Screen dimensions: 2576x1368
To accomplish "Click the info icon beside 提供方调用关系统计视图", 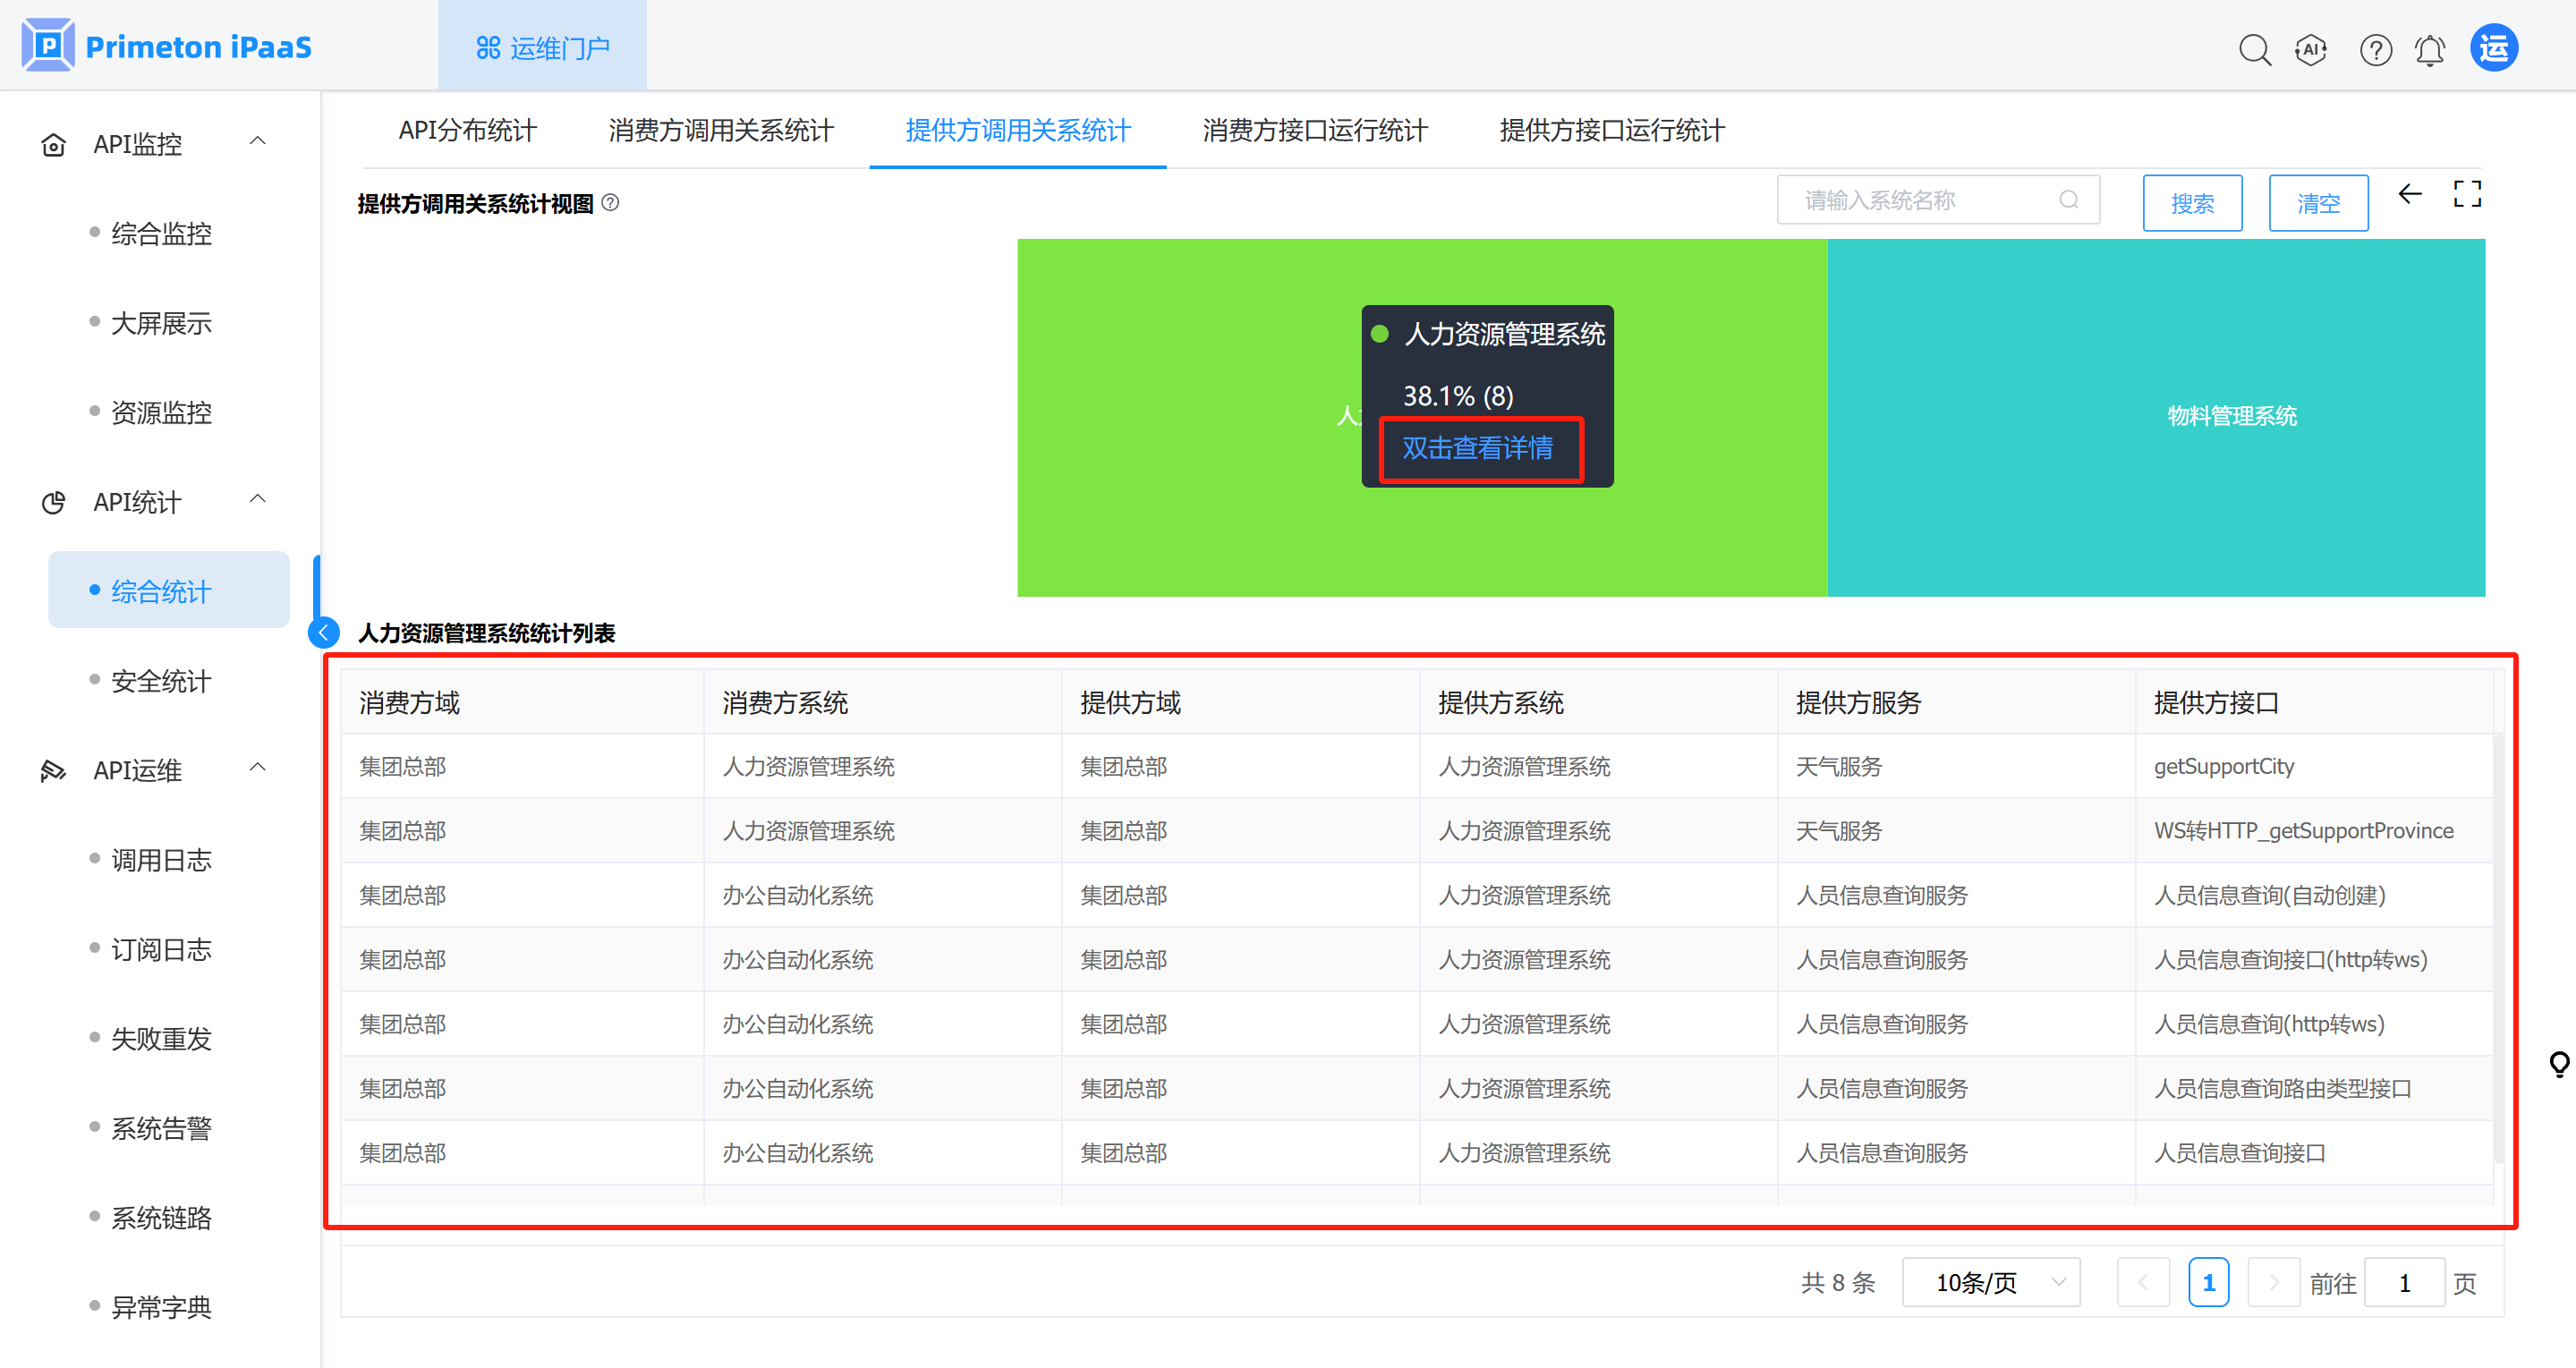I will click(610, 203).
